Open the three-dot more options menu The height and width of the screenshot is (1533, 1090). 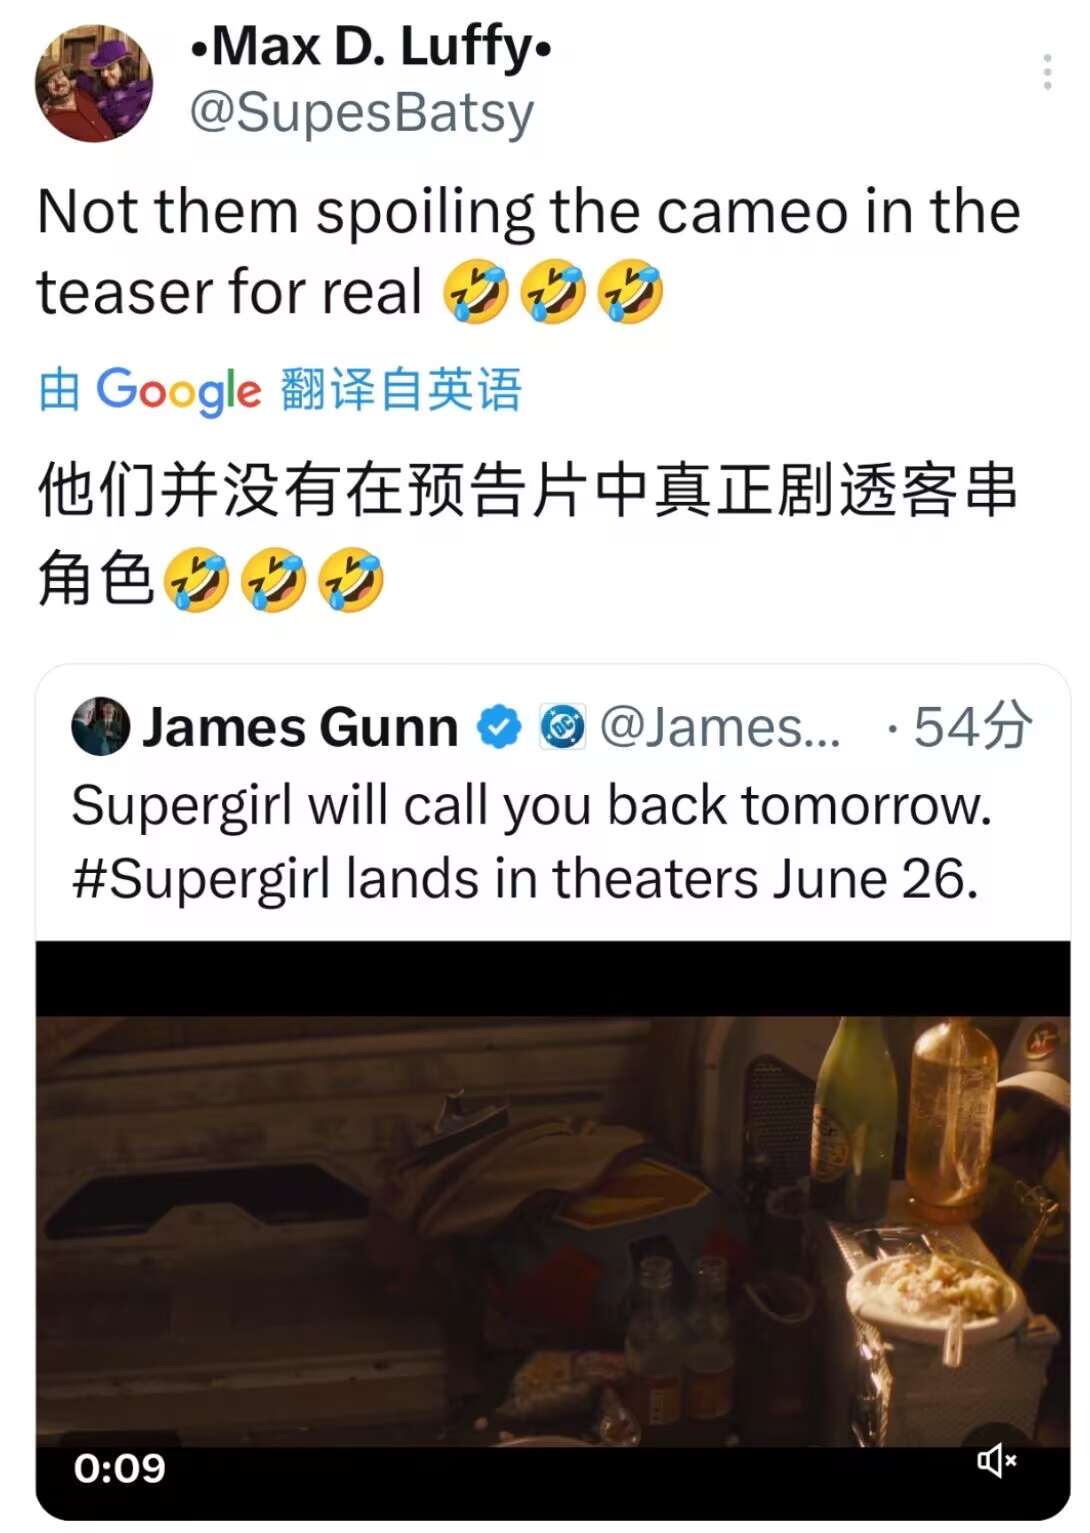point(1047,72)
